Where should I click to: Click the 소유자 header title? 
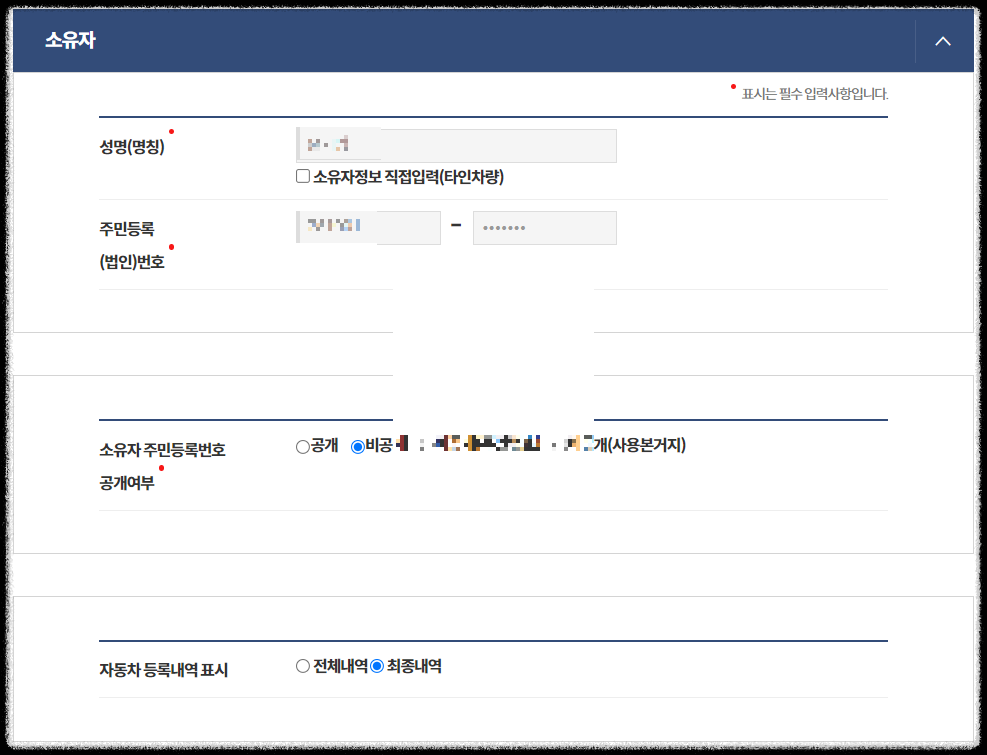70,40
